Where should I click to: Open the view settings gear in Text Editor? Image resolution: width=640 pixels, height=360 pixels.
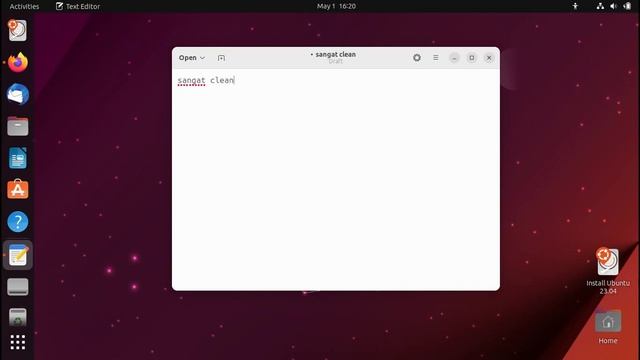click(x=417, y=58)
